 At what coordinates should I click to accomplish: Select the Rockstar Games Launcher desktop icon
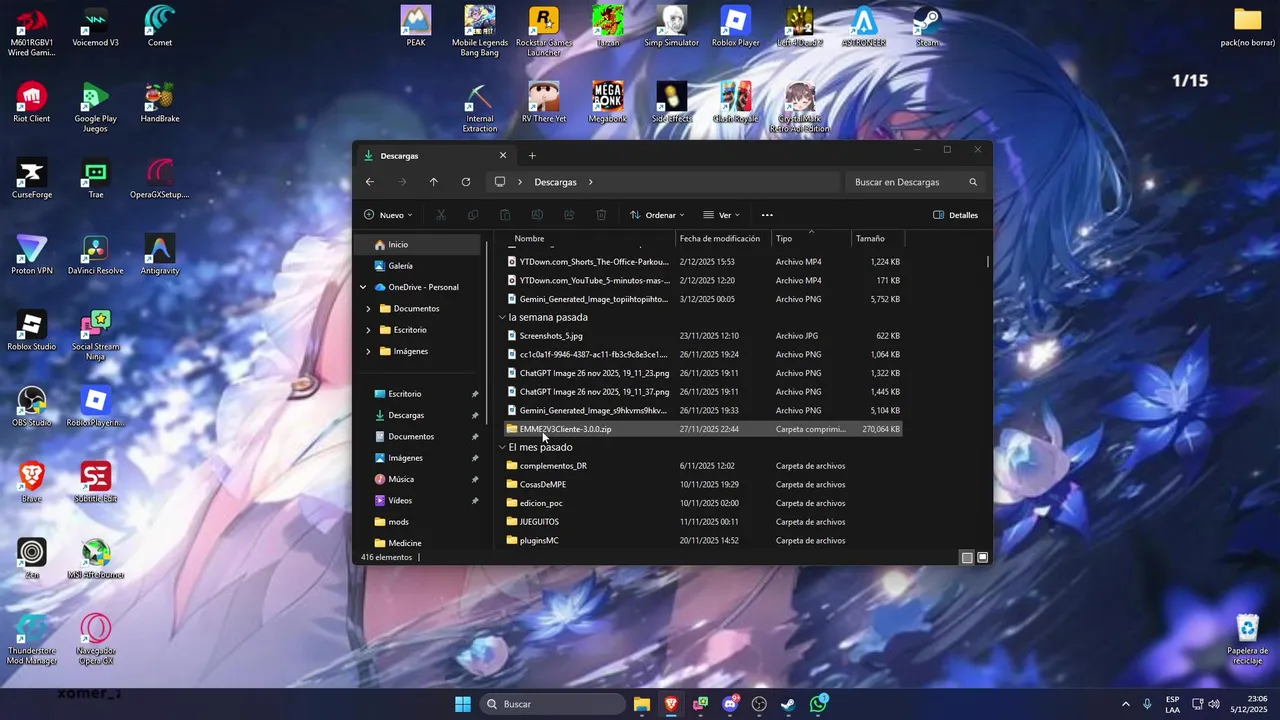pos(544,30)
